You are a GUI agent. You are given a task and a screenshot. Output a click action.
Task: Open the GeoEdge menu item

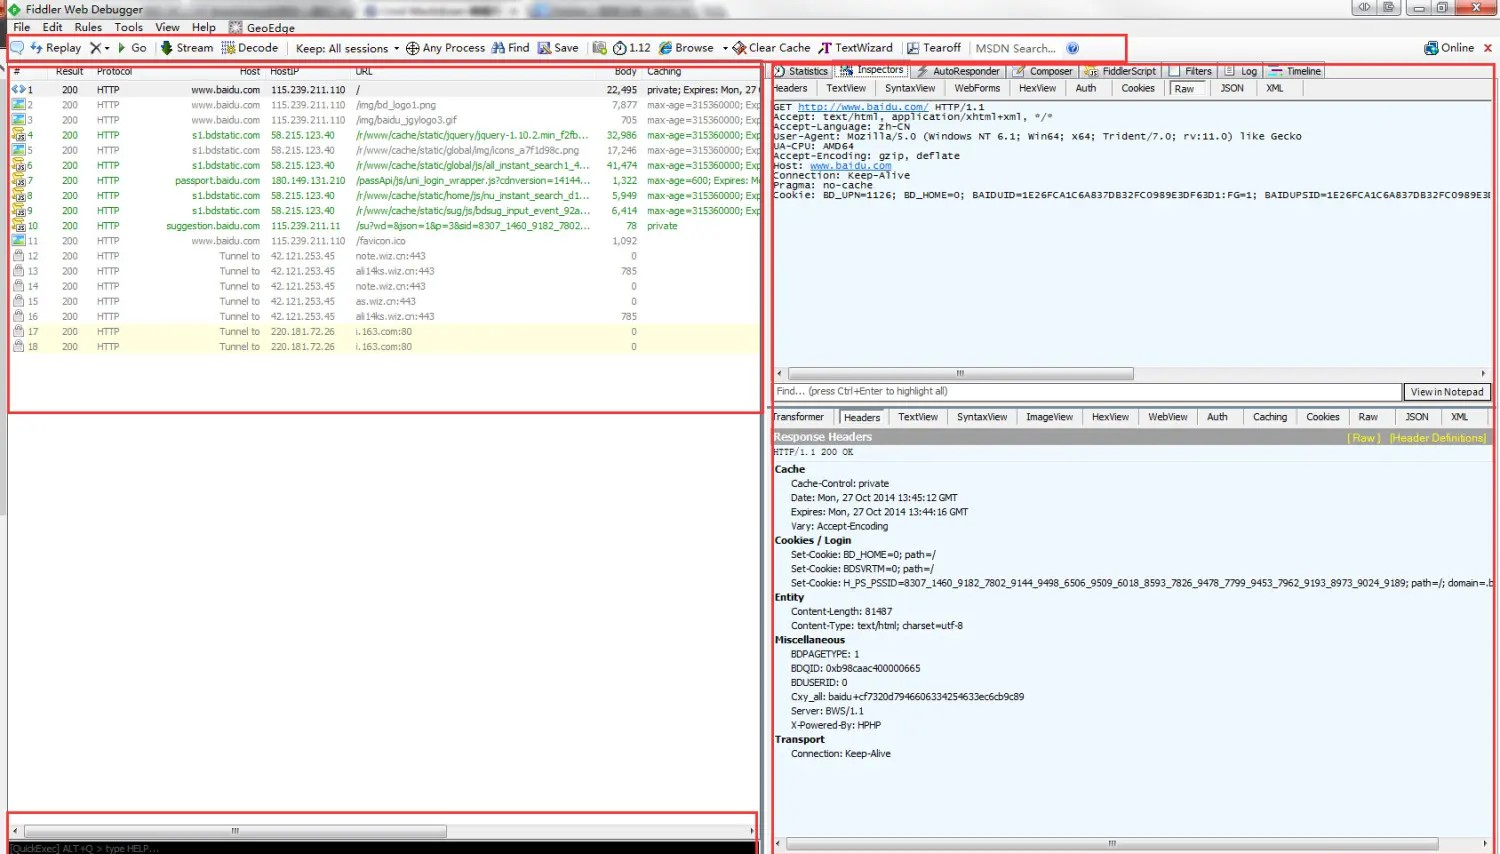click(262, 28)
